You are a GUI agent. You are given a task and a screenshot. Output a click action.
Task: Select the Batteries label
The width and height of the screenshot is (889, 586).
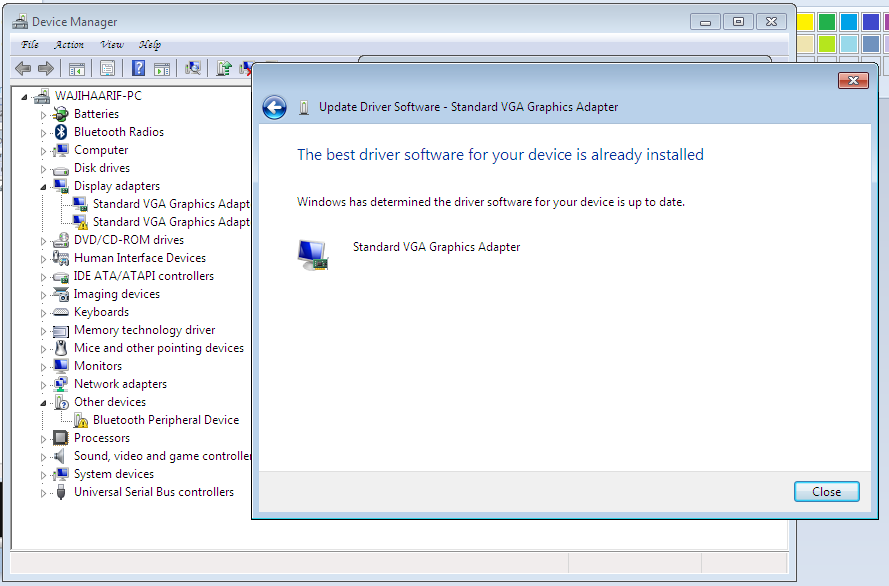click(x=96, y=114)
